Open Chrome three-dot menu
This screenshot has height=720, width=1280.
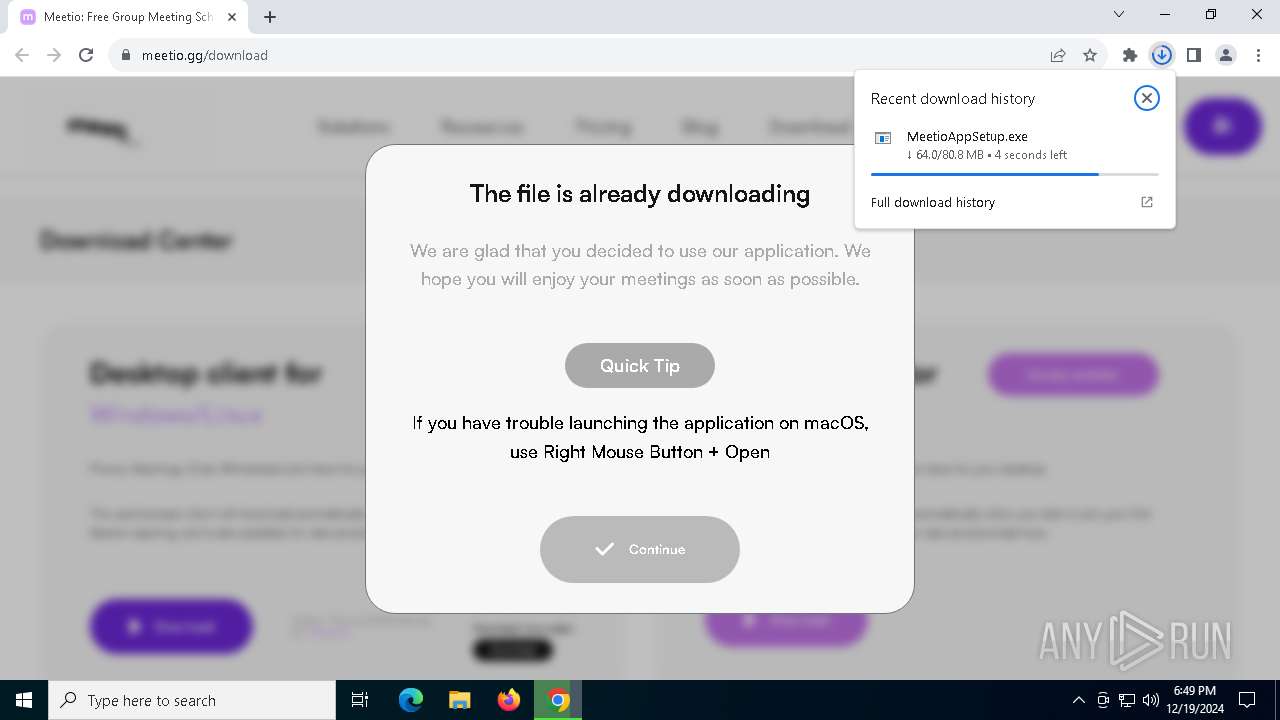coord(1258,55)
